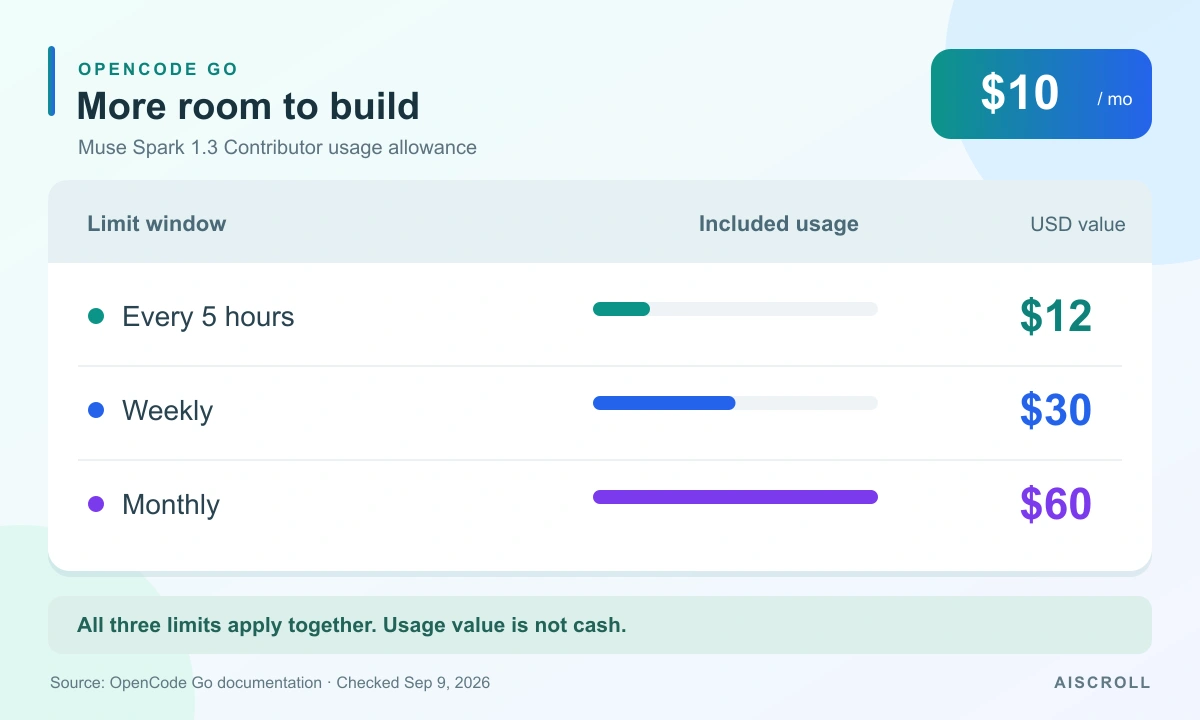The image size is (1200, 720).
Task: Click the 'Limit window' column header
Action: 157,223
